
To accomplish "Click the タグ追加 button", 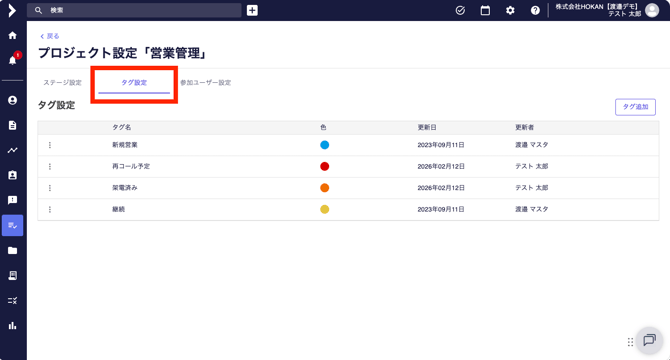I will click(635, 107).
